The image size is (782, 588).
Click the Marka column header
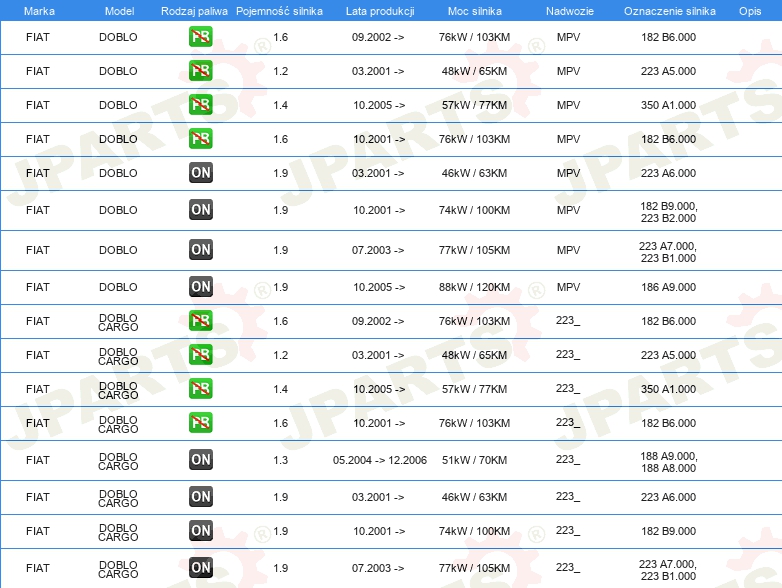pyautogui.click(x=39, y=11)
